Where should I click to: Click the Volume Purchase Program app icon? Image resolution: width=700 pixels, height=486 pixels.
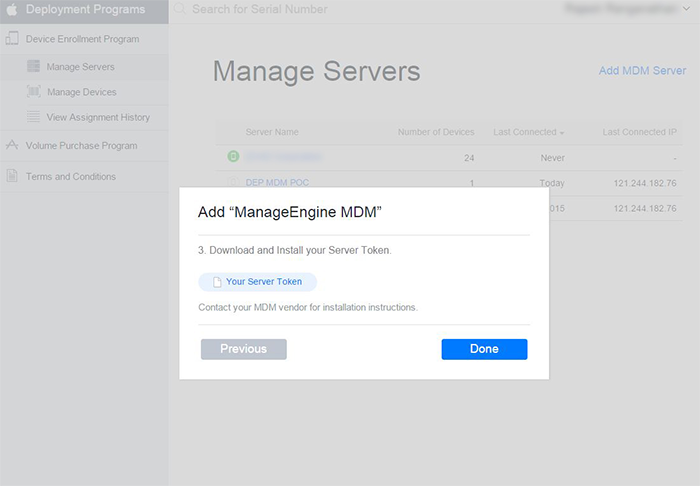click(12, 145)
